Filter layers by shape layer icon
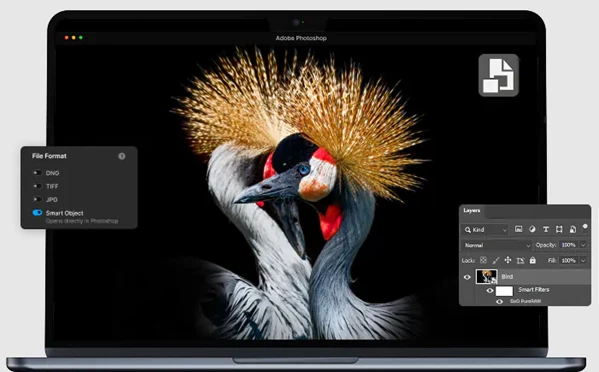Screen dimensions: 599x372 tap(559, 229)
